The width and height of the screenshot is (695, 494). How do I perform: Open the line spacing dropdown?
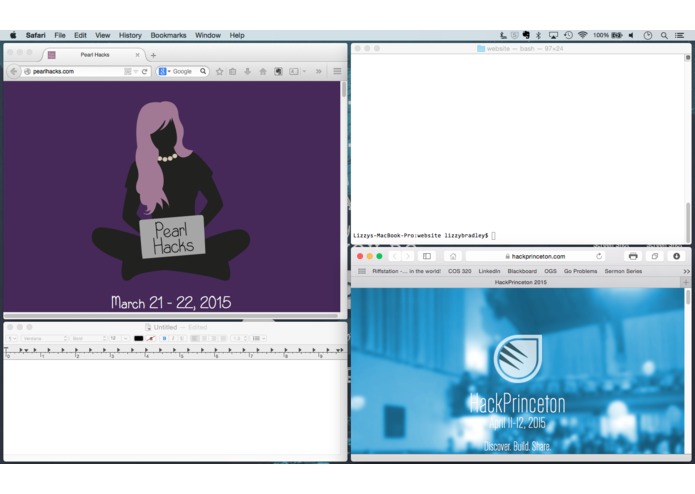pyautogui.click(x=240, y=338)
